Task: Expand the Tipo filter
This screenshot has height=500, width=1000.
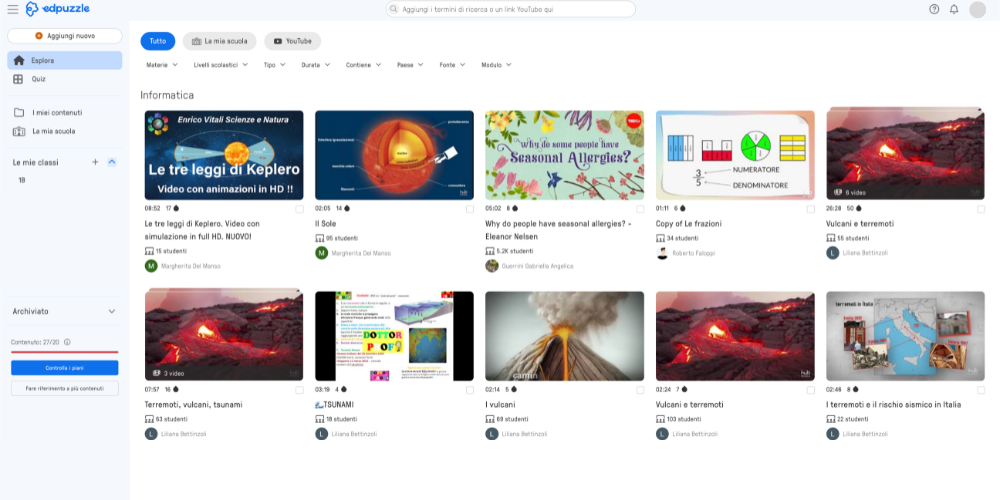Action: point(274,65)
